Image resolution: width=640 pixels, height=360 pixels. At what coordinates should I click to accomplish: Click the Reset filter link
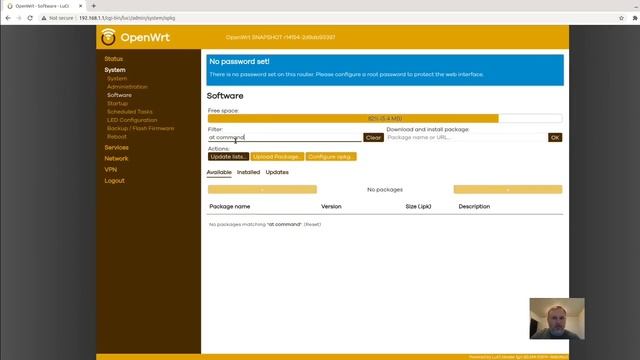312,224
